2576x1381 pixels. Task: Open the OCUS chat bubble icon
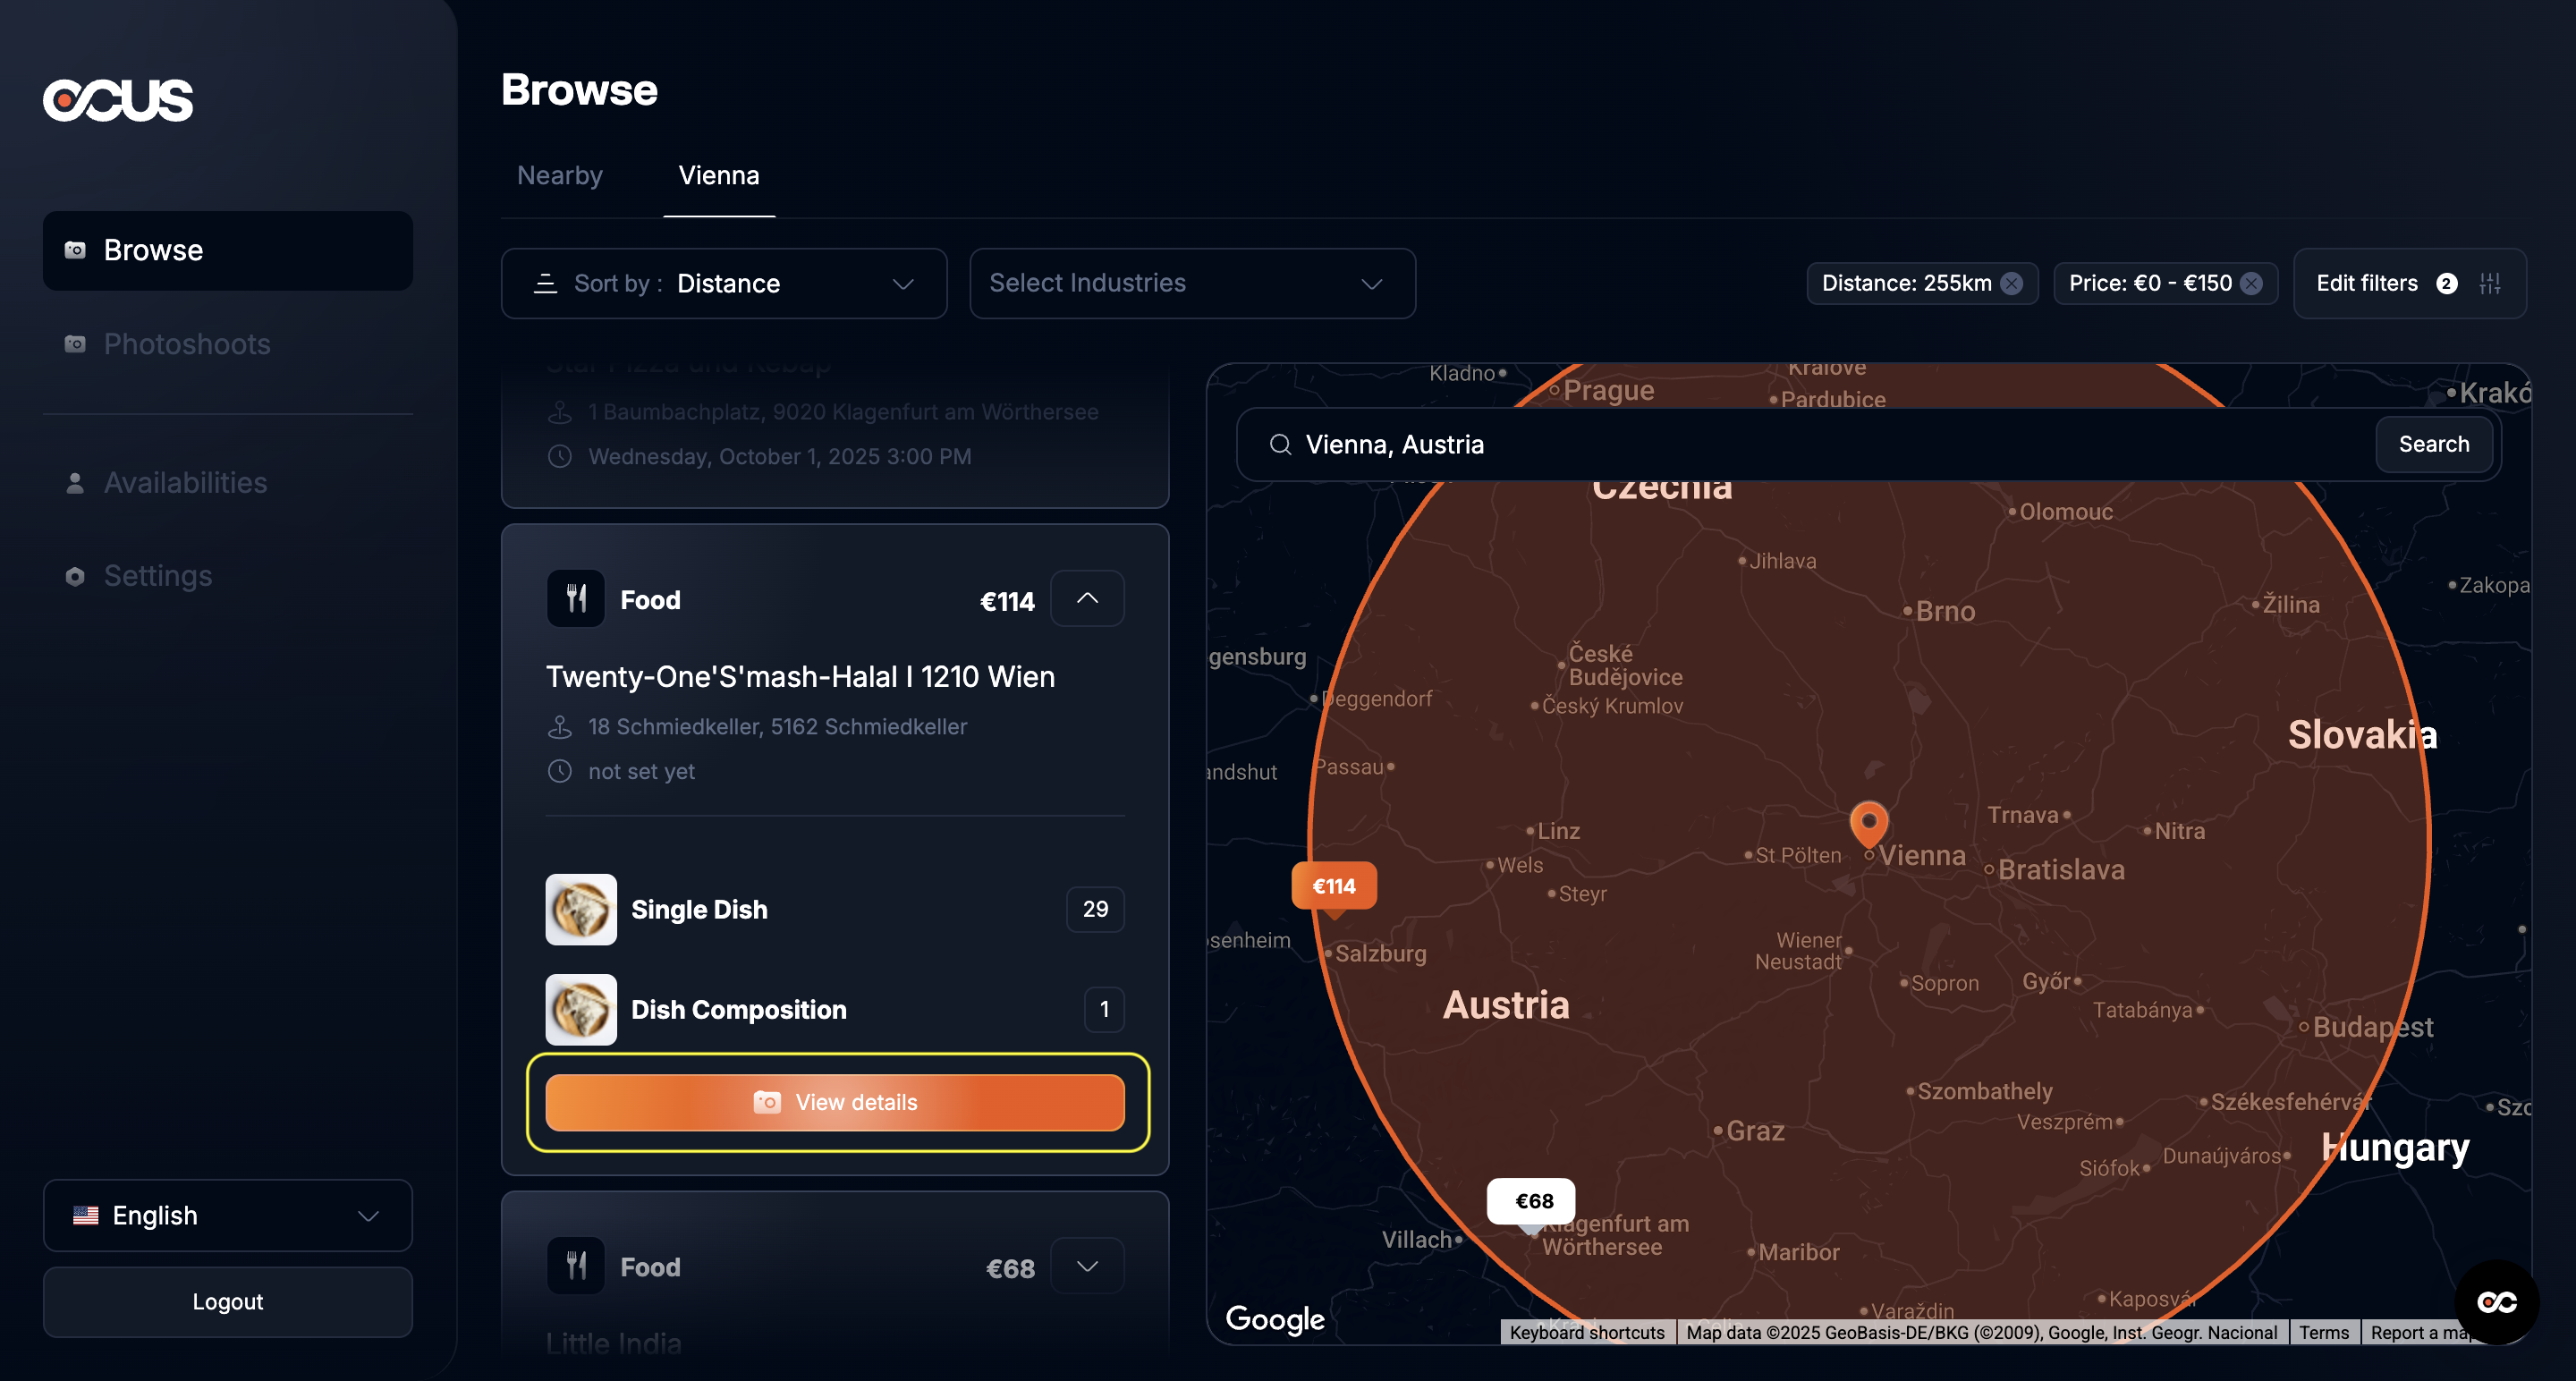(2496, 1301)
